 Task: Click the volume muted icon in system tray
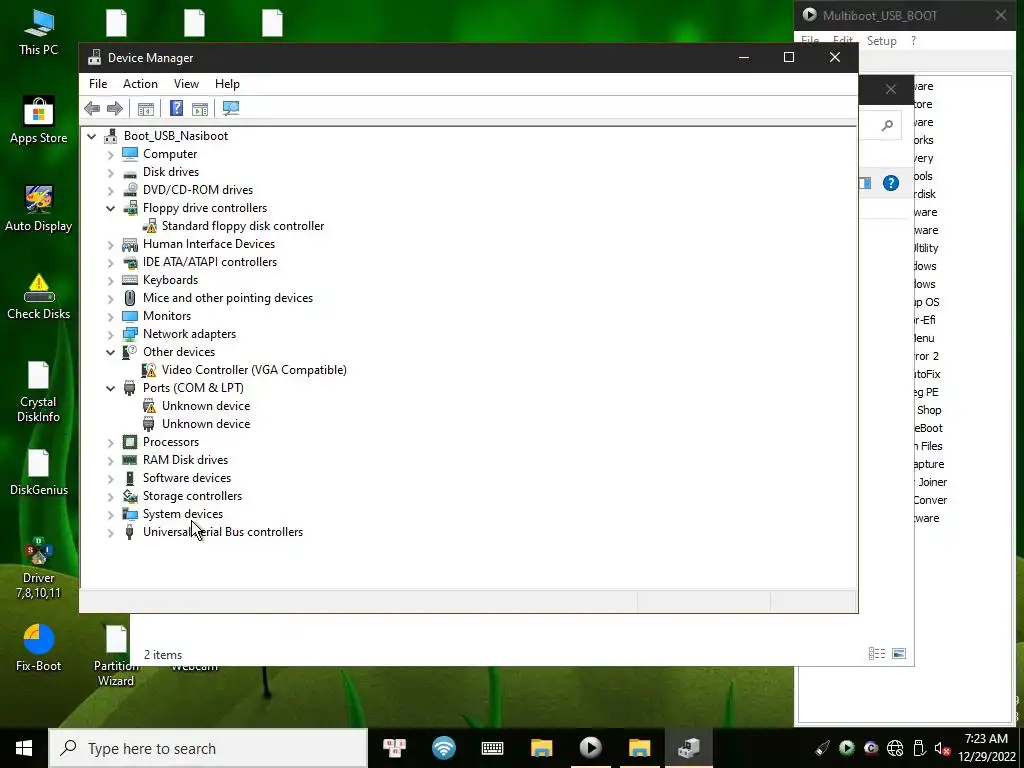[x=942, y=749]
